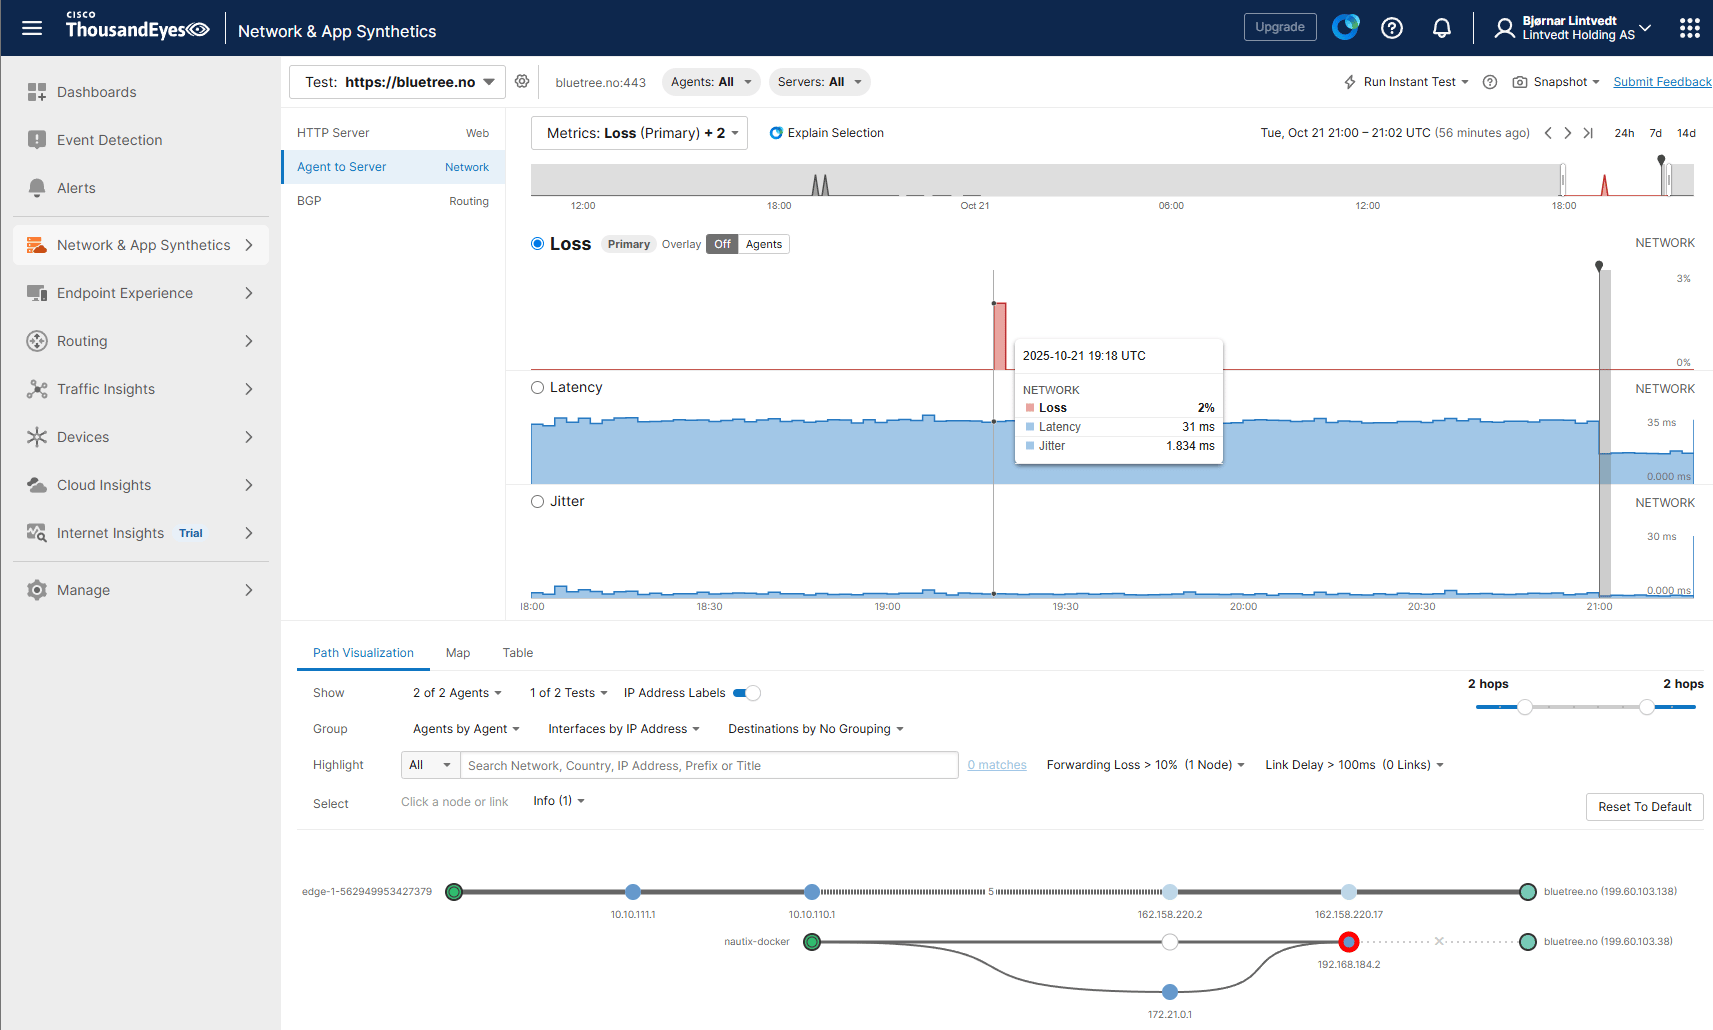Click the Reset To Default button
Image resolution: width=1713 pixels, height=1030 pixels.
(x=1644, y=807)
